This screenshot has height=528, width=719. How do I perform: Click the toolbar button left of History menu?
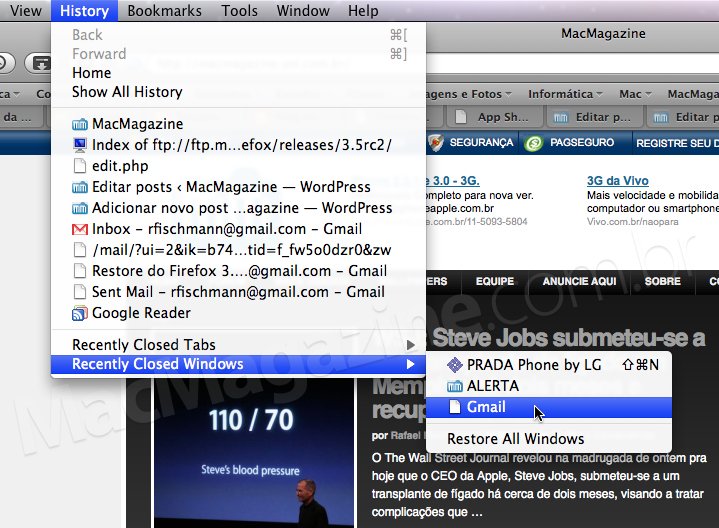(39, 63)
